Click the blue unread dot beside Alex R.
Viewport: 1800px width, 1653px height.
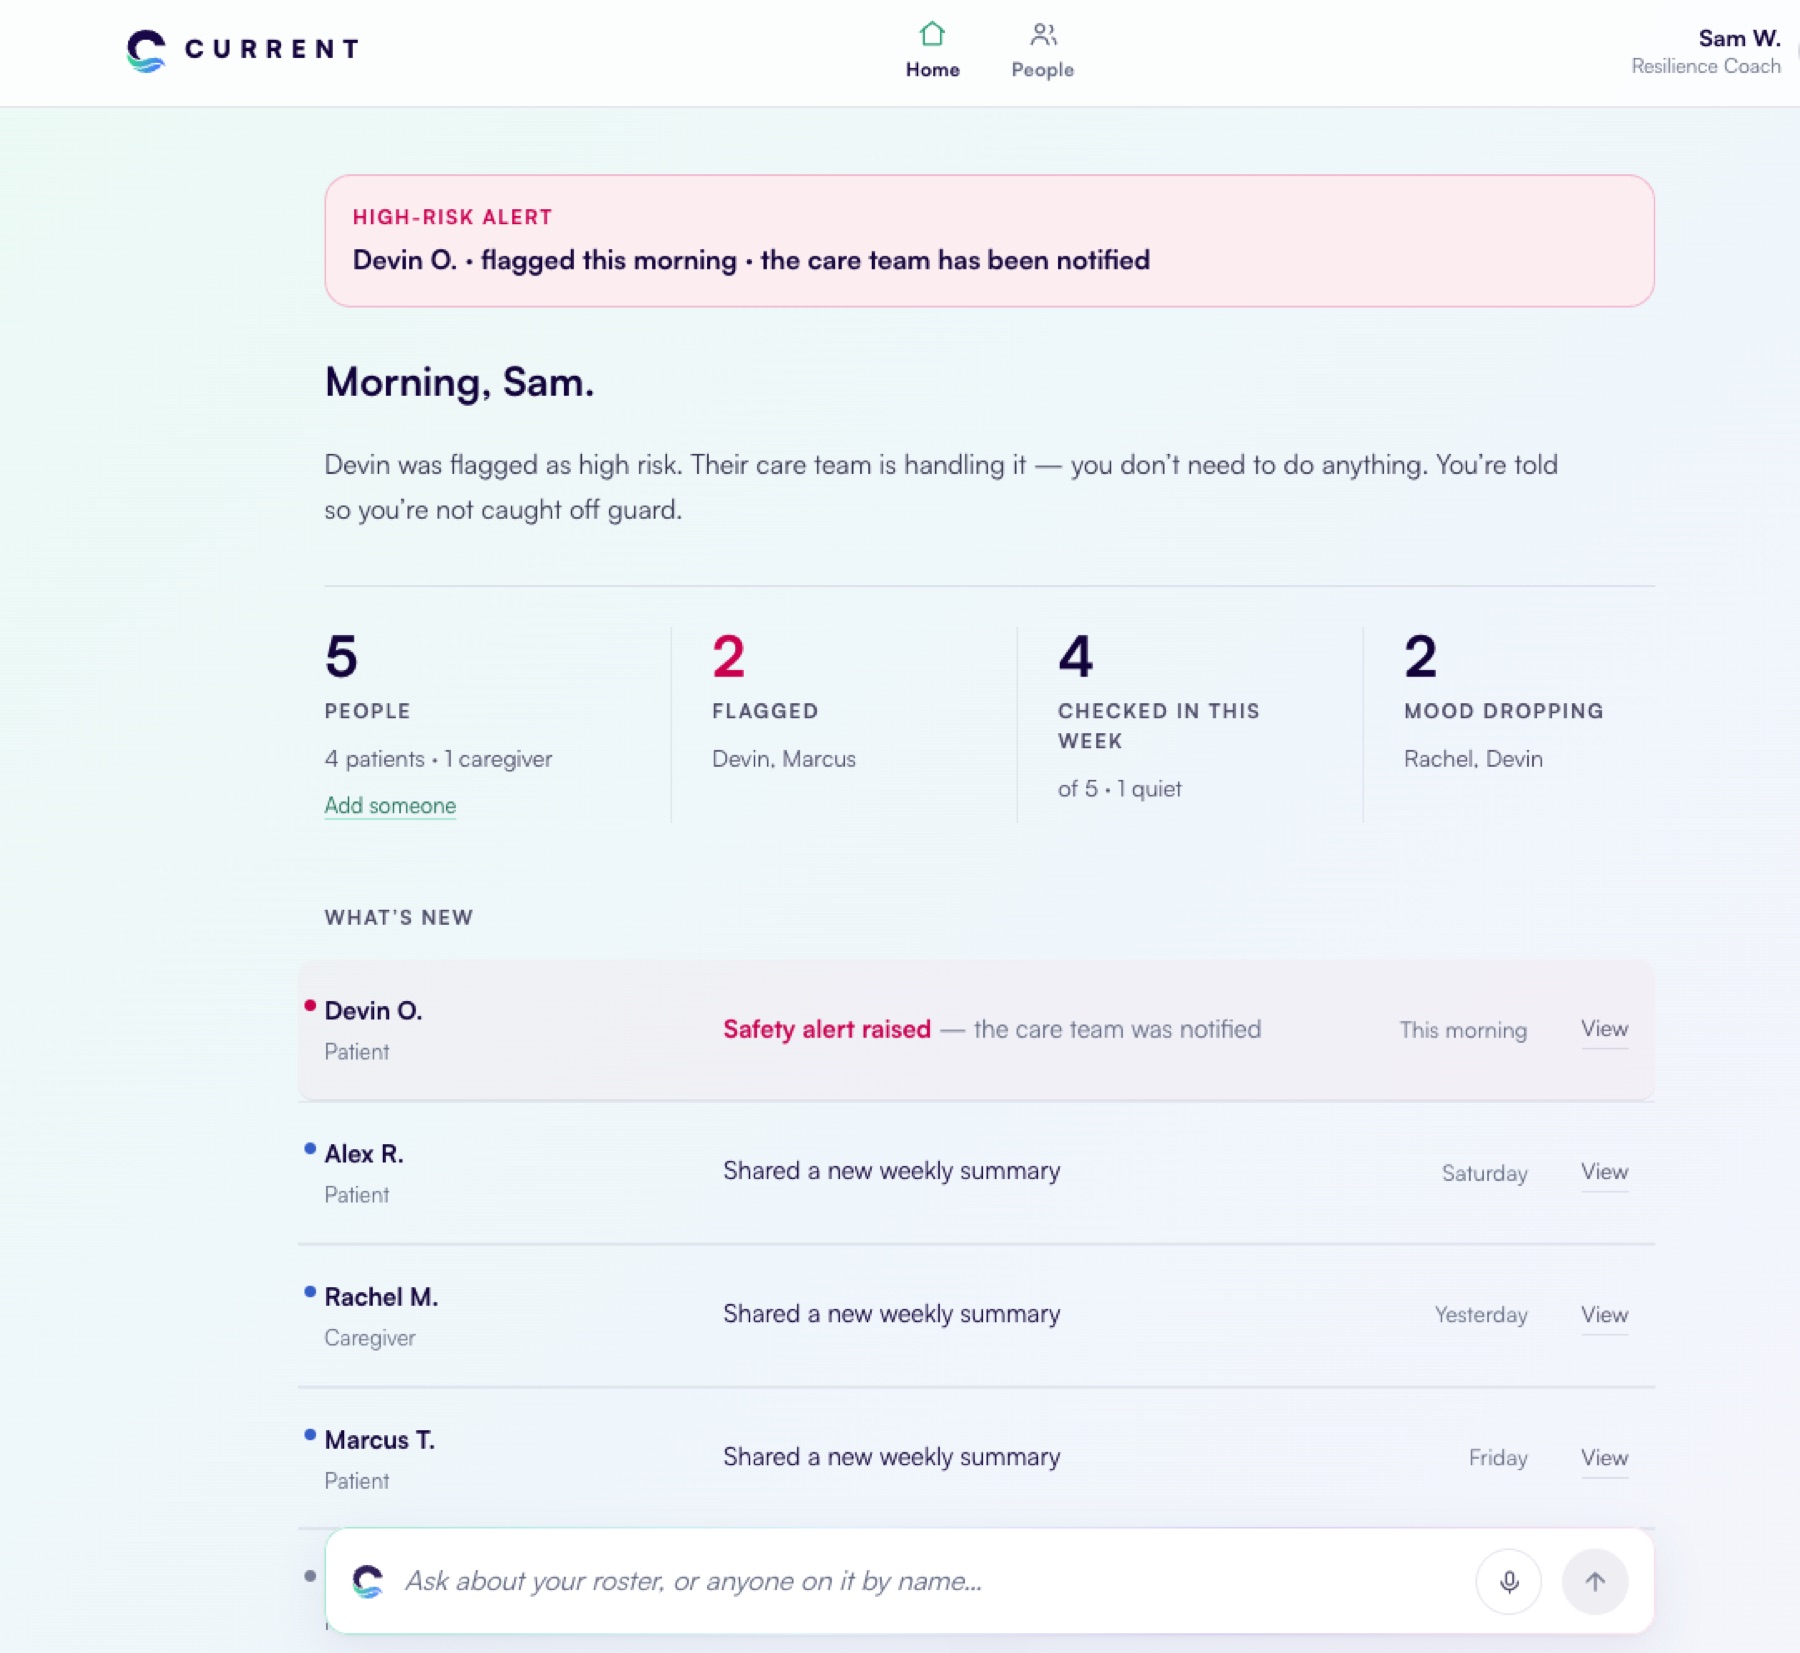[310, 1149]
